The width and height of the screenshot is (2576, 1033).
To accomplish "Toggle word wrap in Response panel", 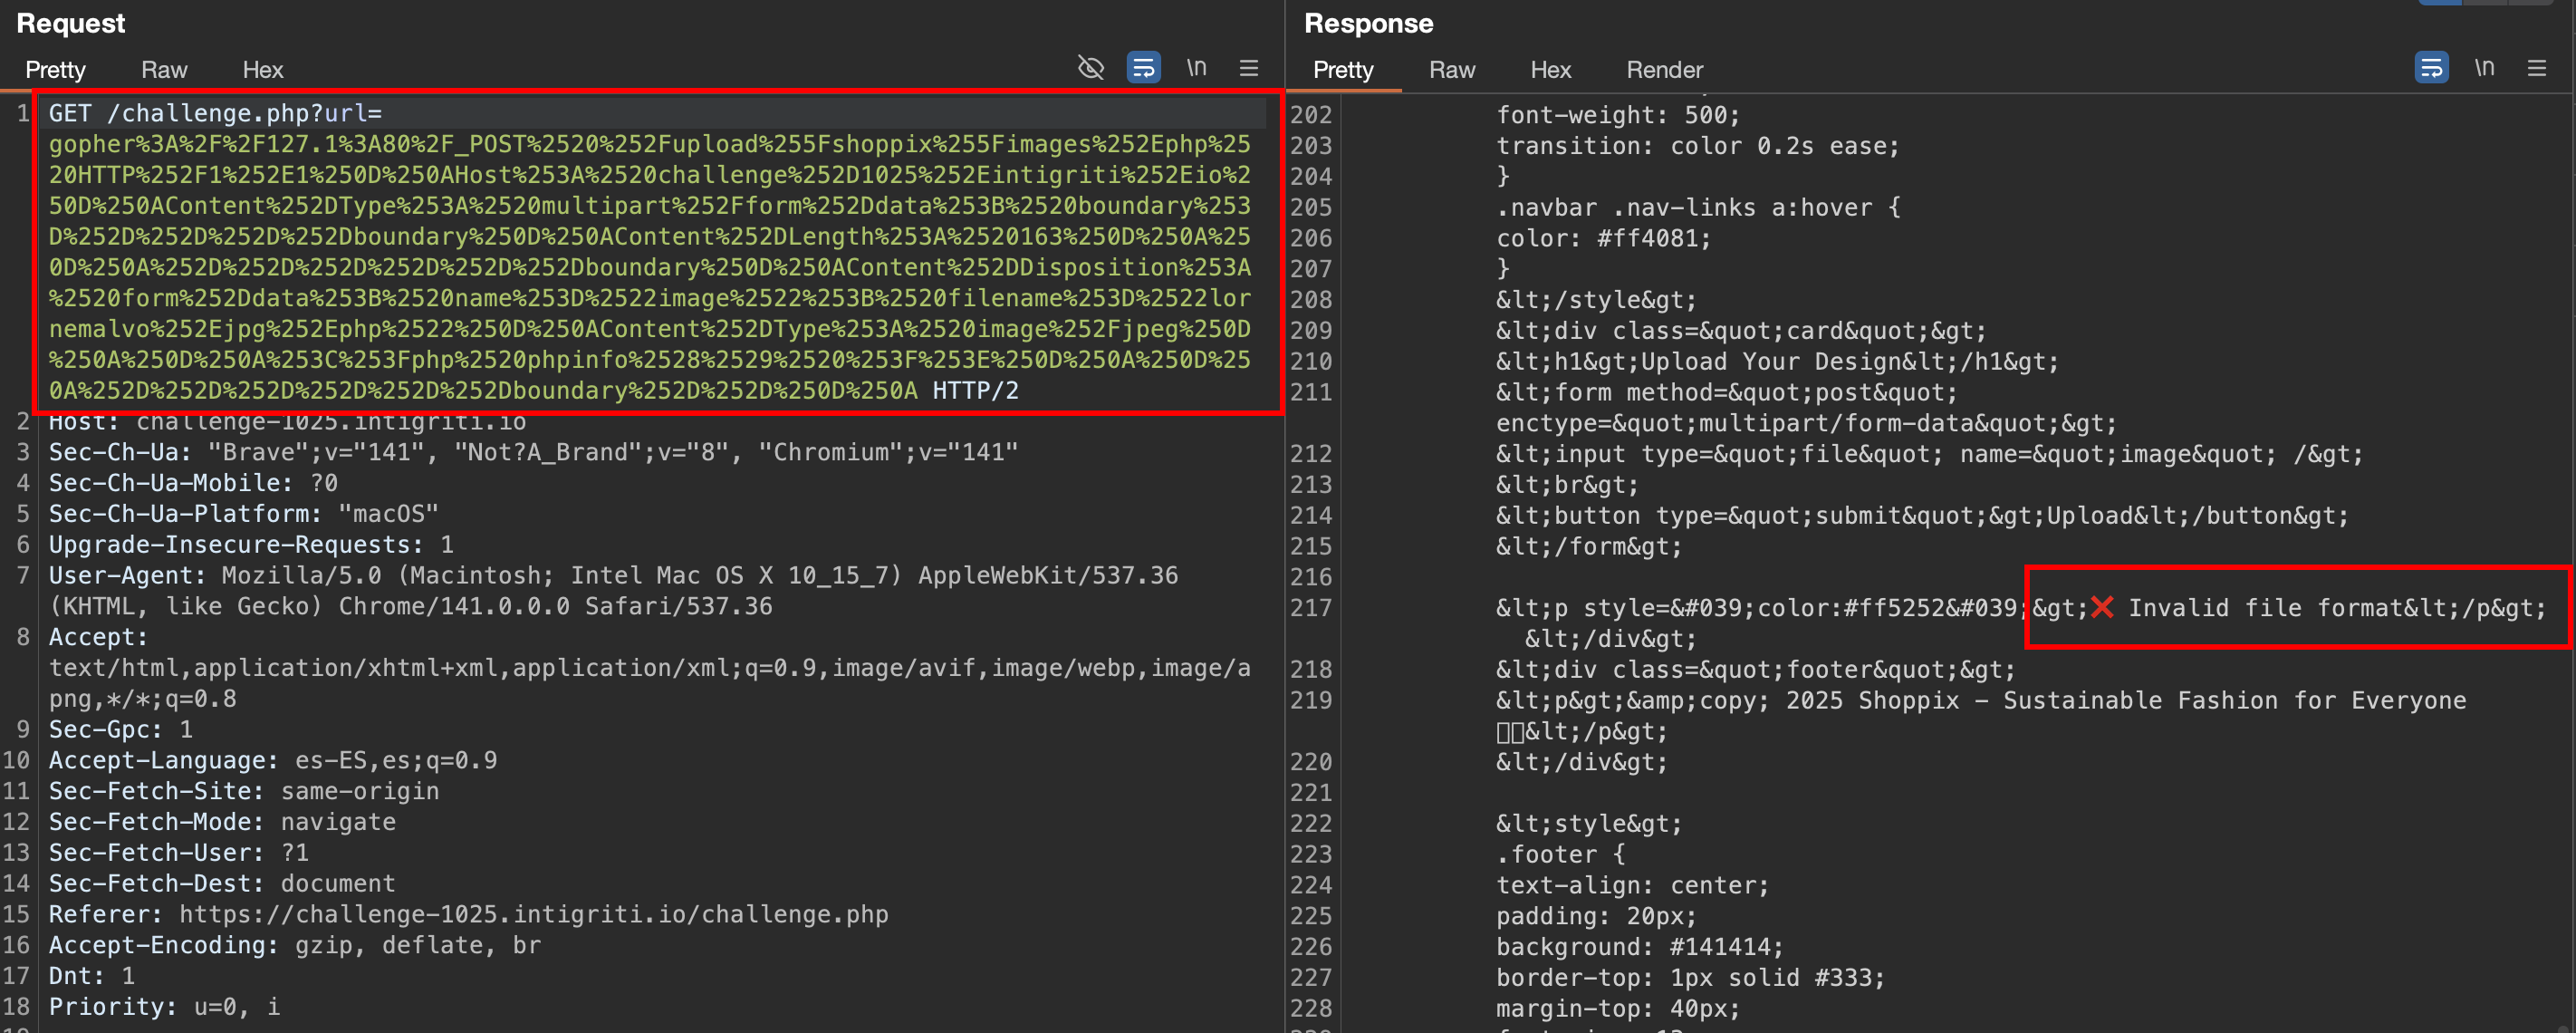I will [x=2431, y=68].
